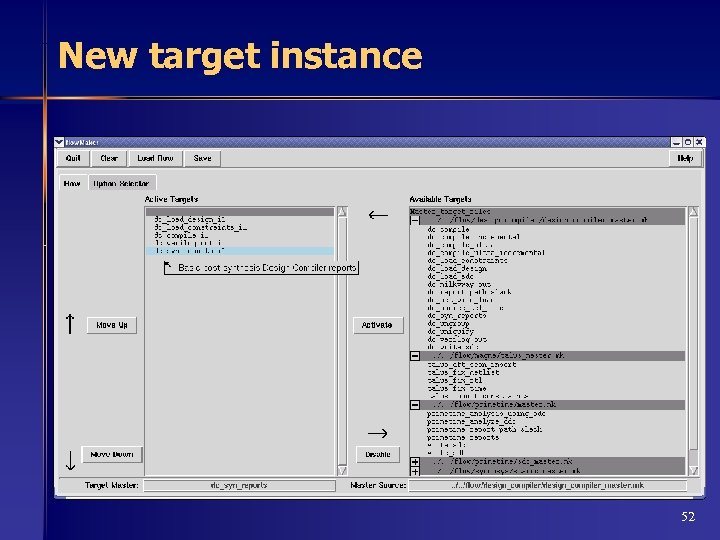This screenshot has width=720, height=540.
Task: Click the flow/primetime/master.mk header row
Action: click(547, 405)
